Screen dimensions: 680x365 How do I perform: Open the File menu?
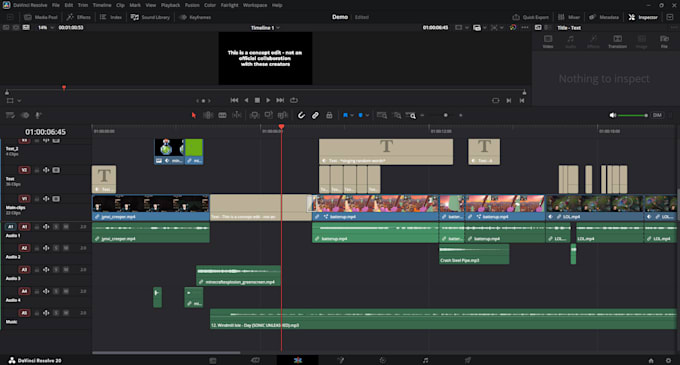[x=56, y=5]
